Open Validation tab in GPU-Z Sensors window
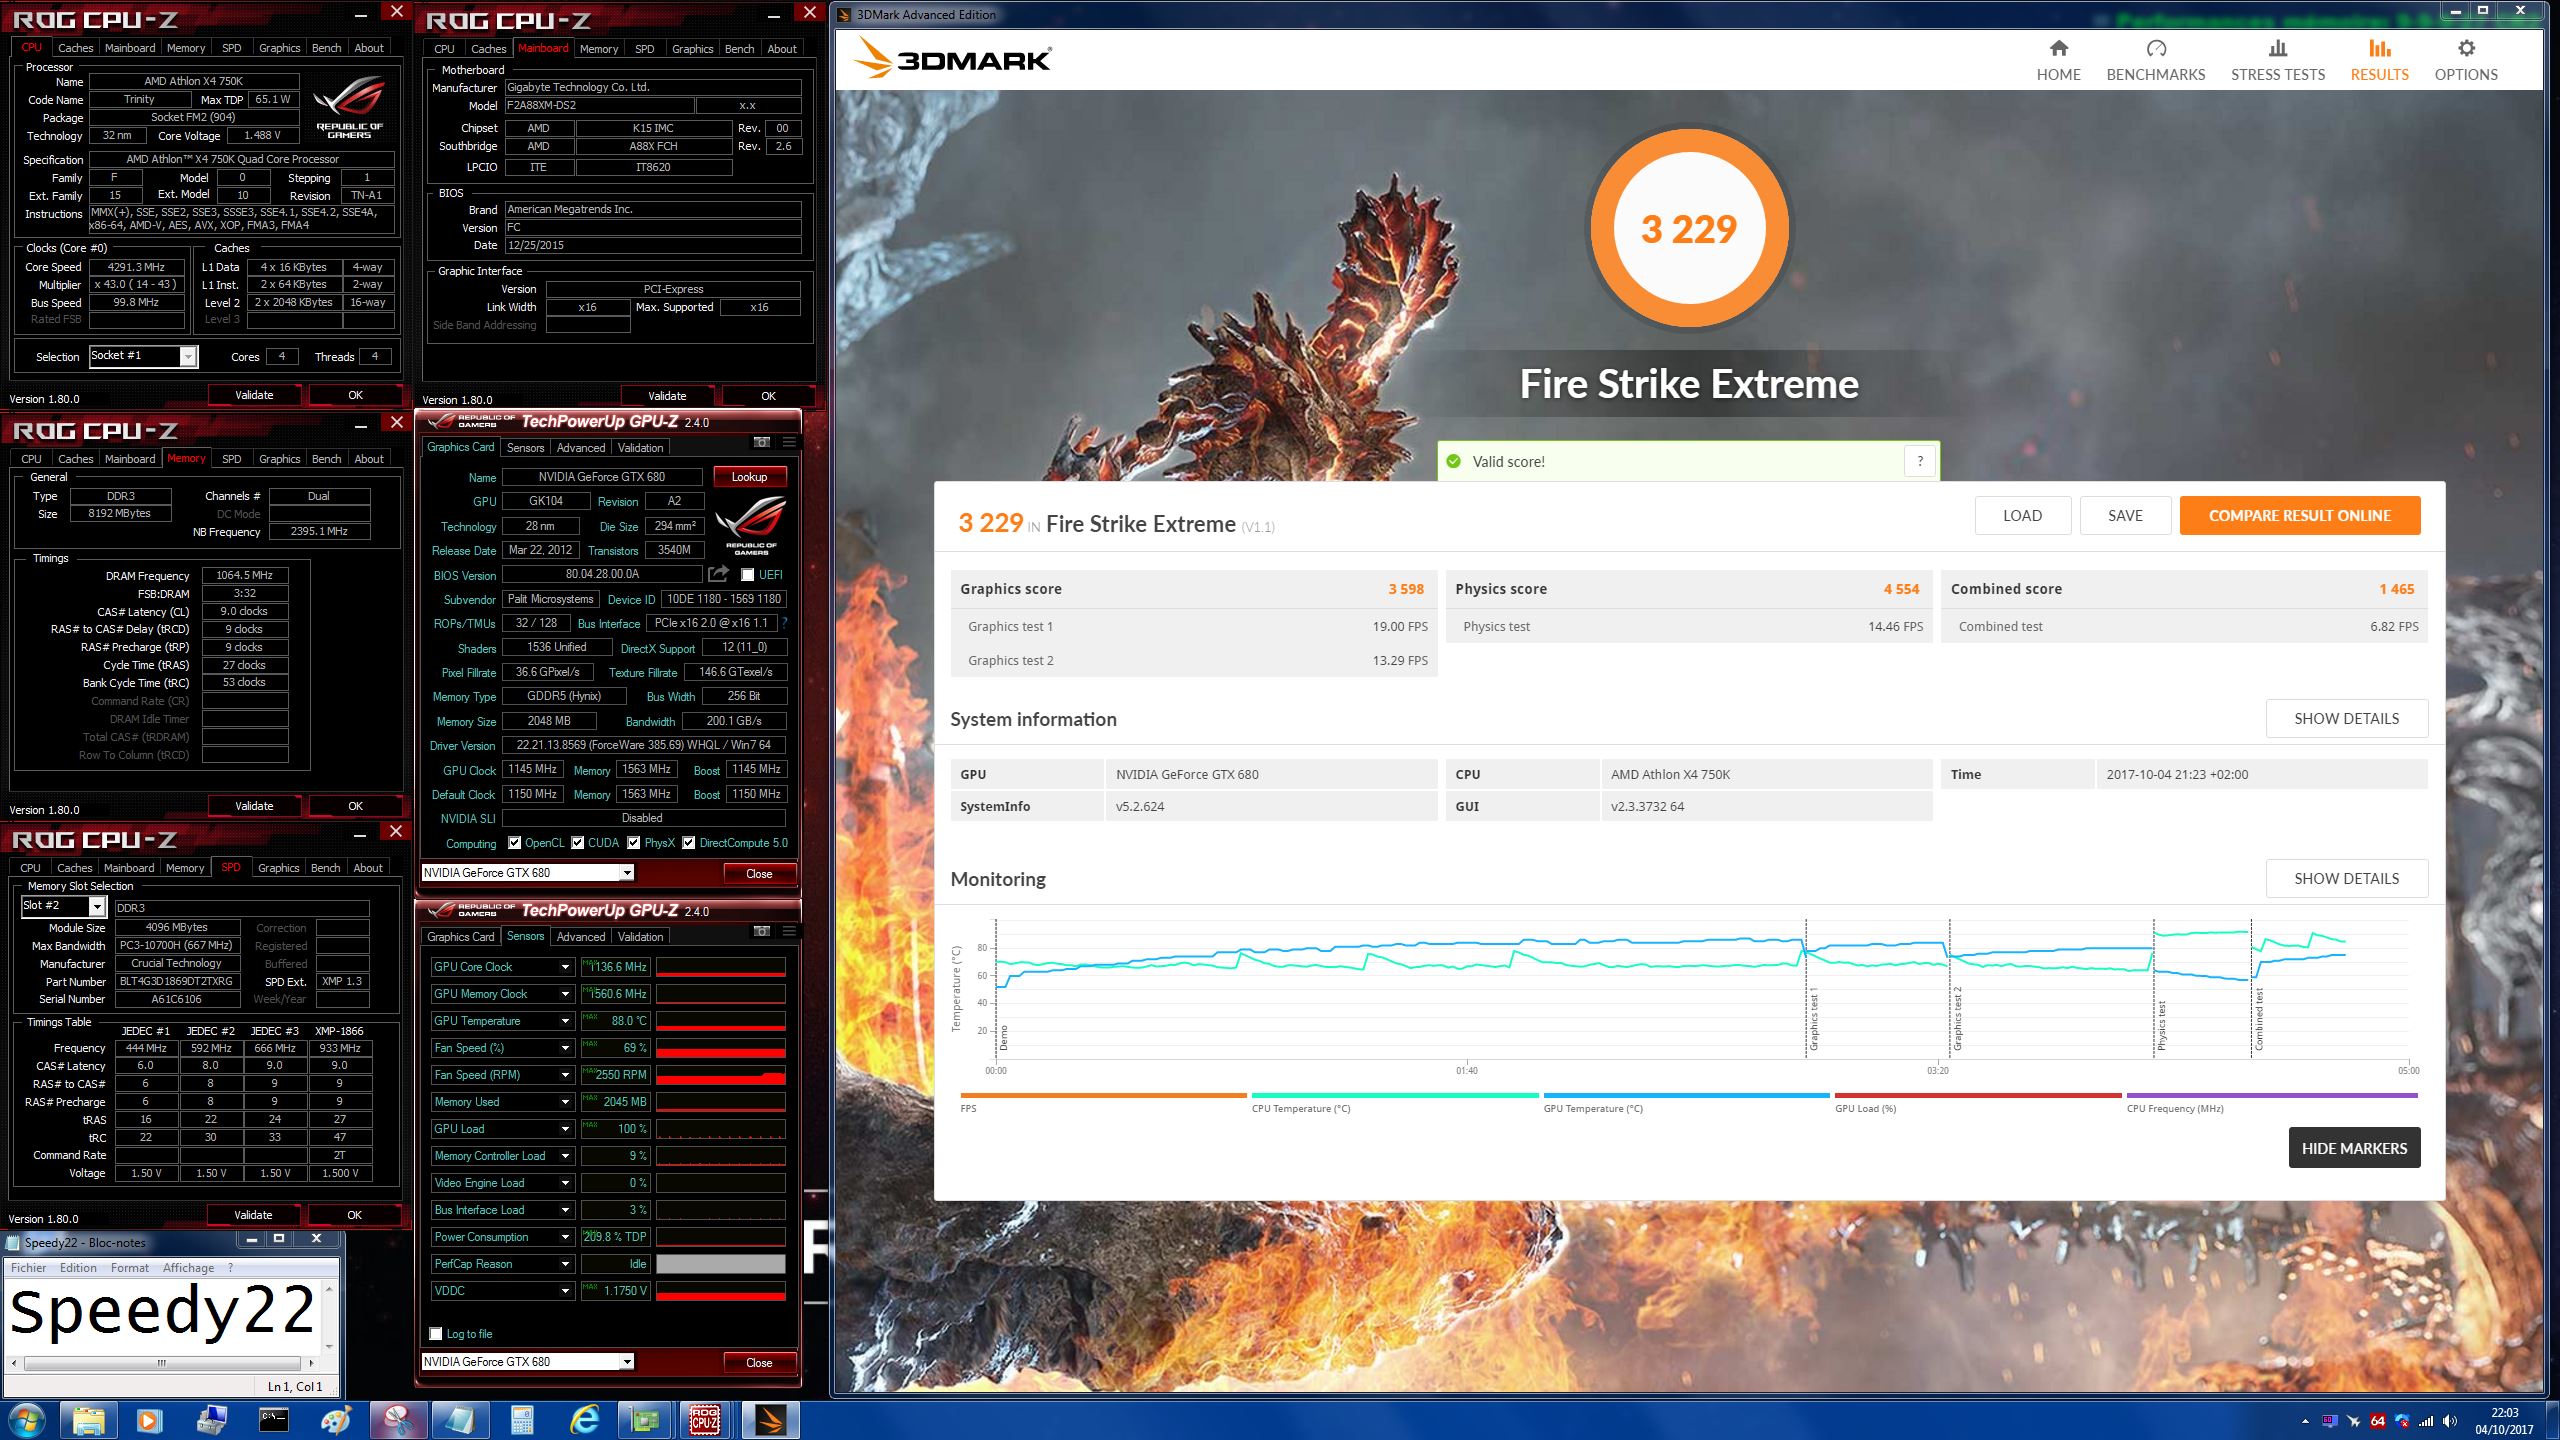2560x1440 pixels. coord(640,937)
